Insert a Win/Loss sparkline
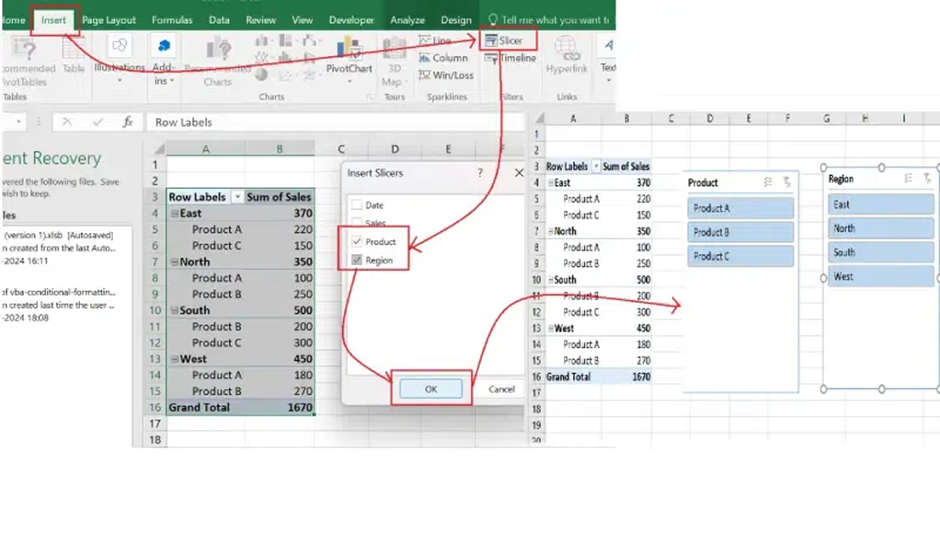Image resolution: width=940 pixels, height=558 pixels. click(425, 75)
